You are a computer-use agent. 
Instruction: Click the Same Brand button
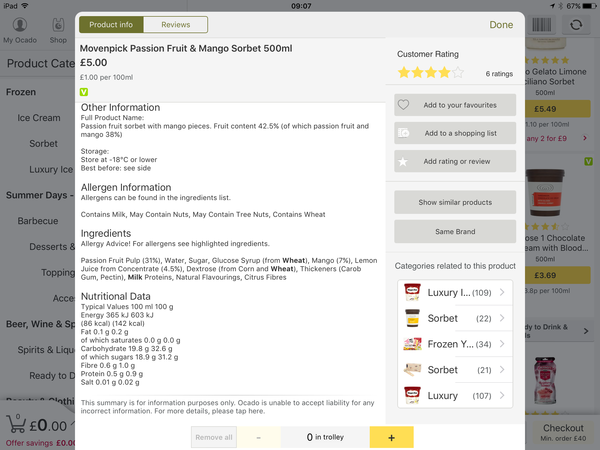[455, 232]
